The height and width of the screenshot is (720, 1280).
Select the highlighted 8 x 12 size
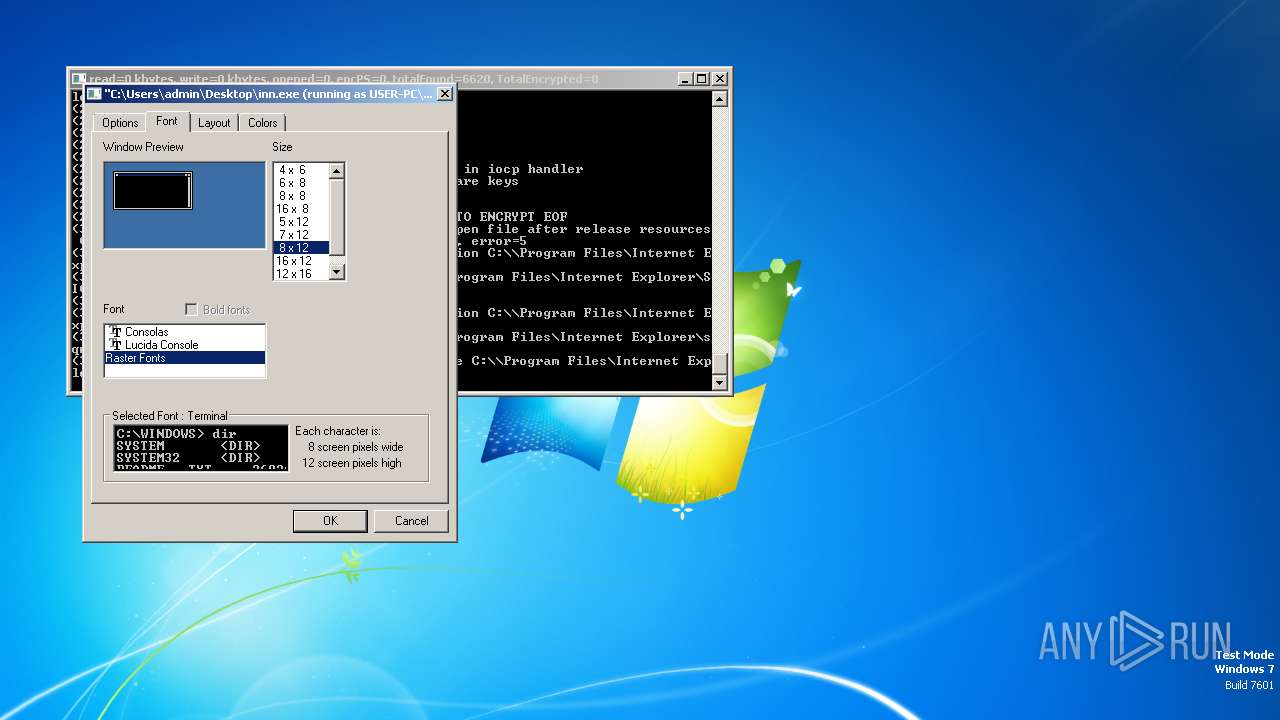tap(301, 248)
